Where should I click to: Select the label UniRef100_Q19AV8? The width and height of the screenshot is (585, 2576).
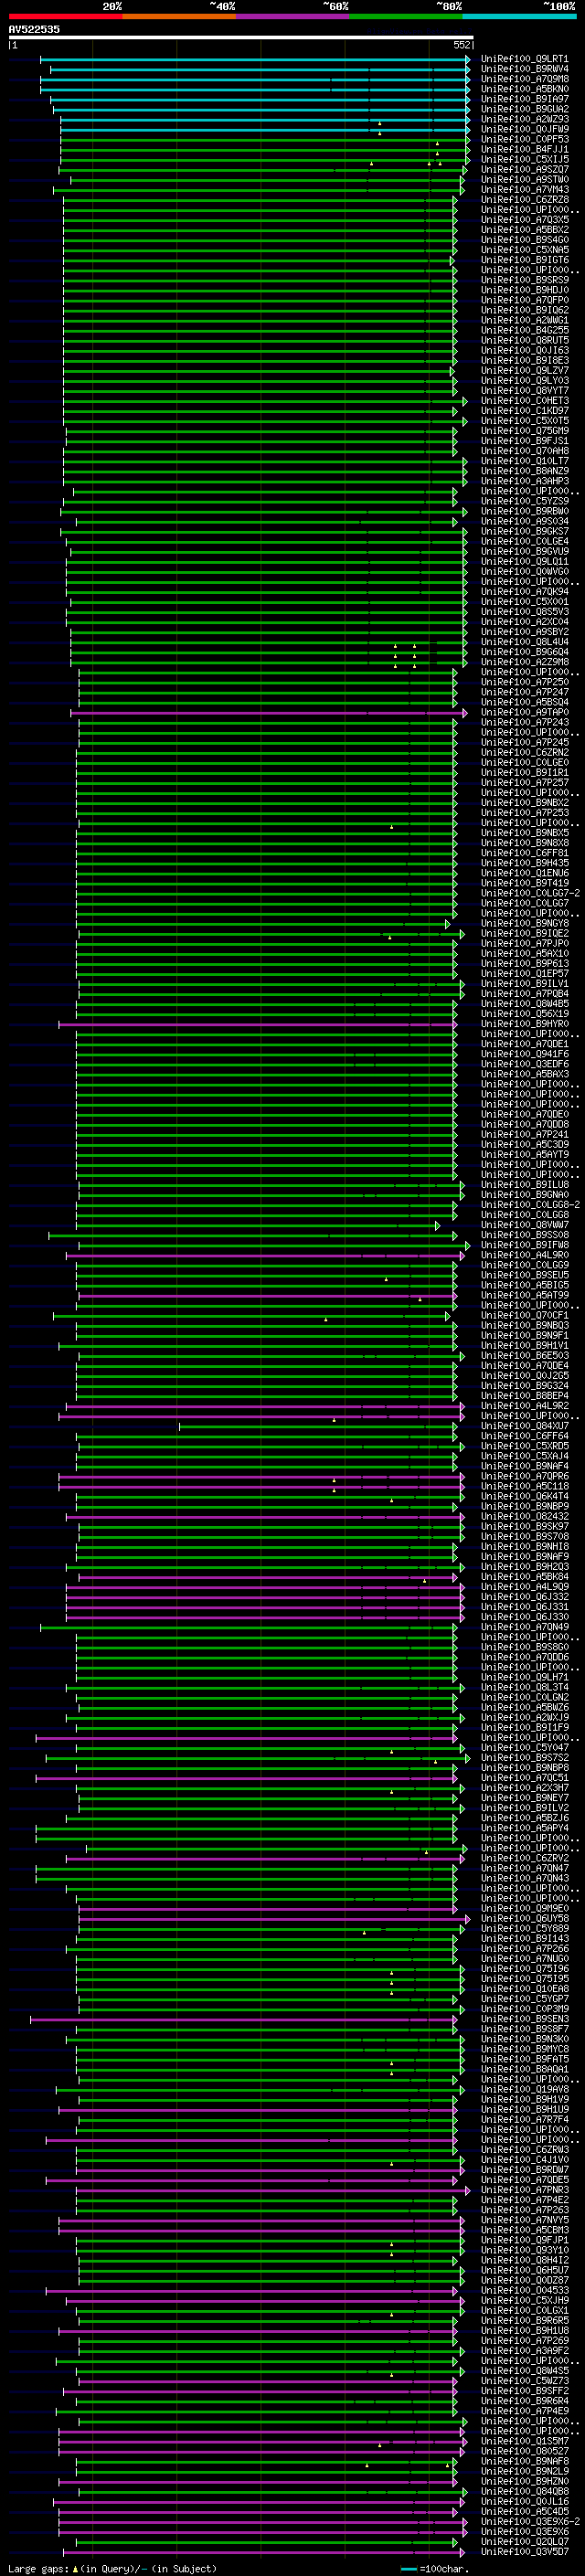coord(524,2089)
